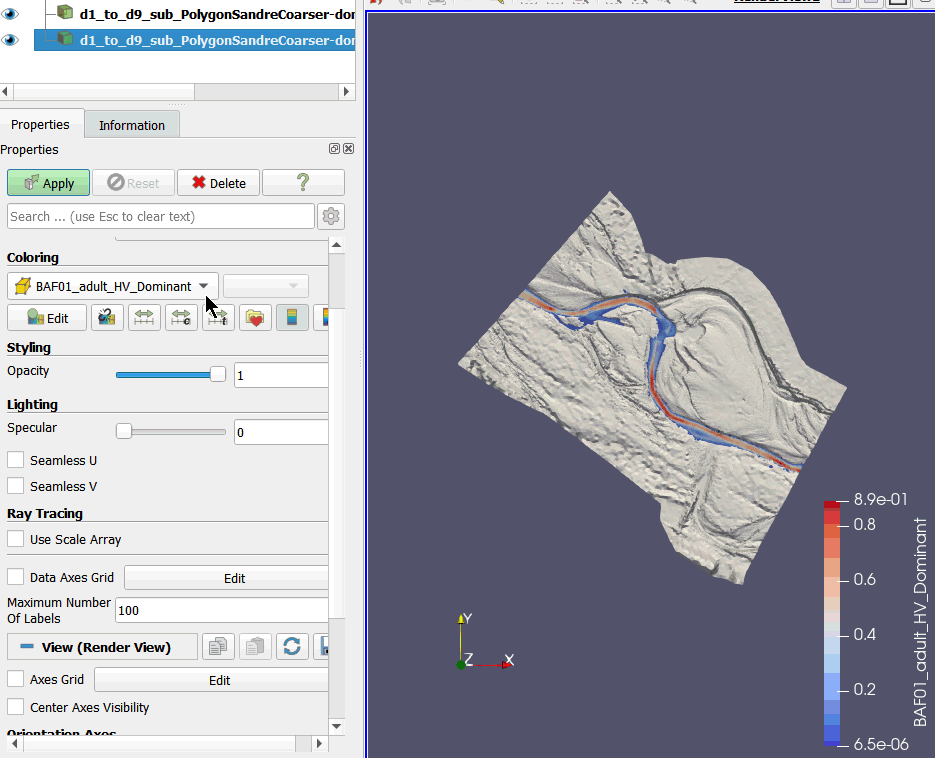Switch to the Information tab

click(132, 125)
